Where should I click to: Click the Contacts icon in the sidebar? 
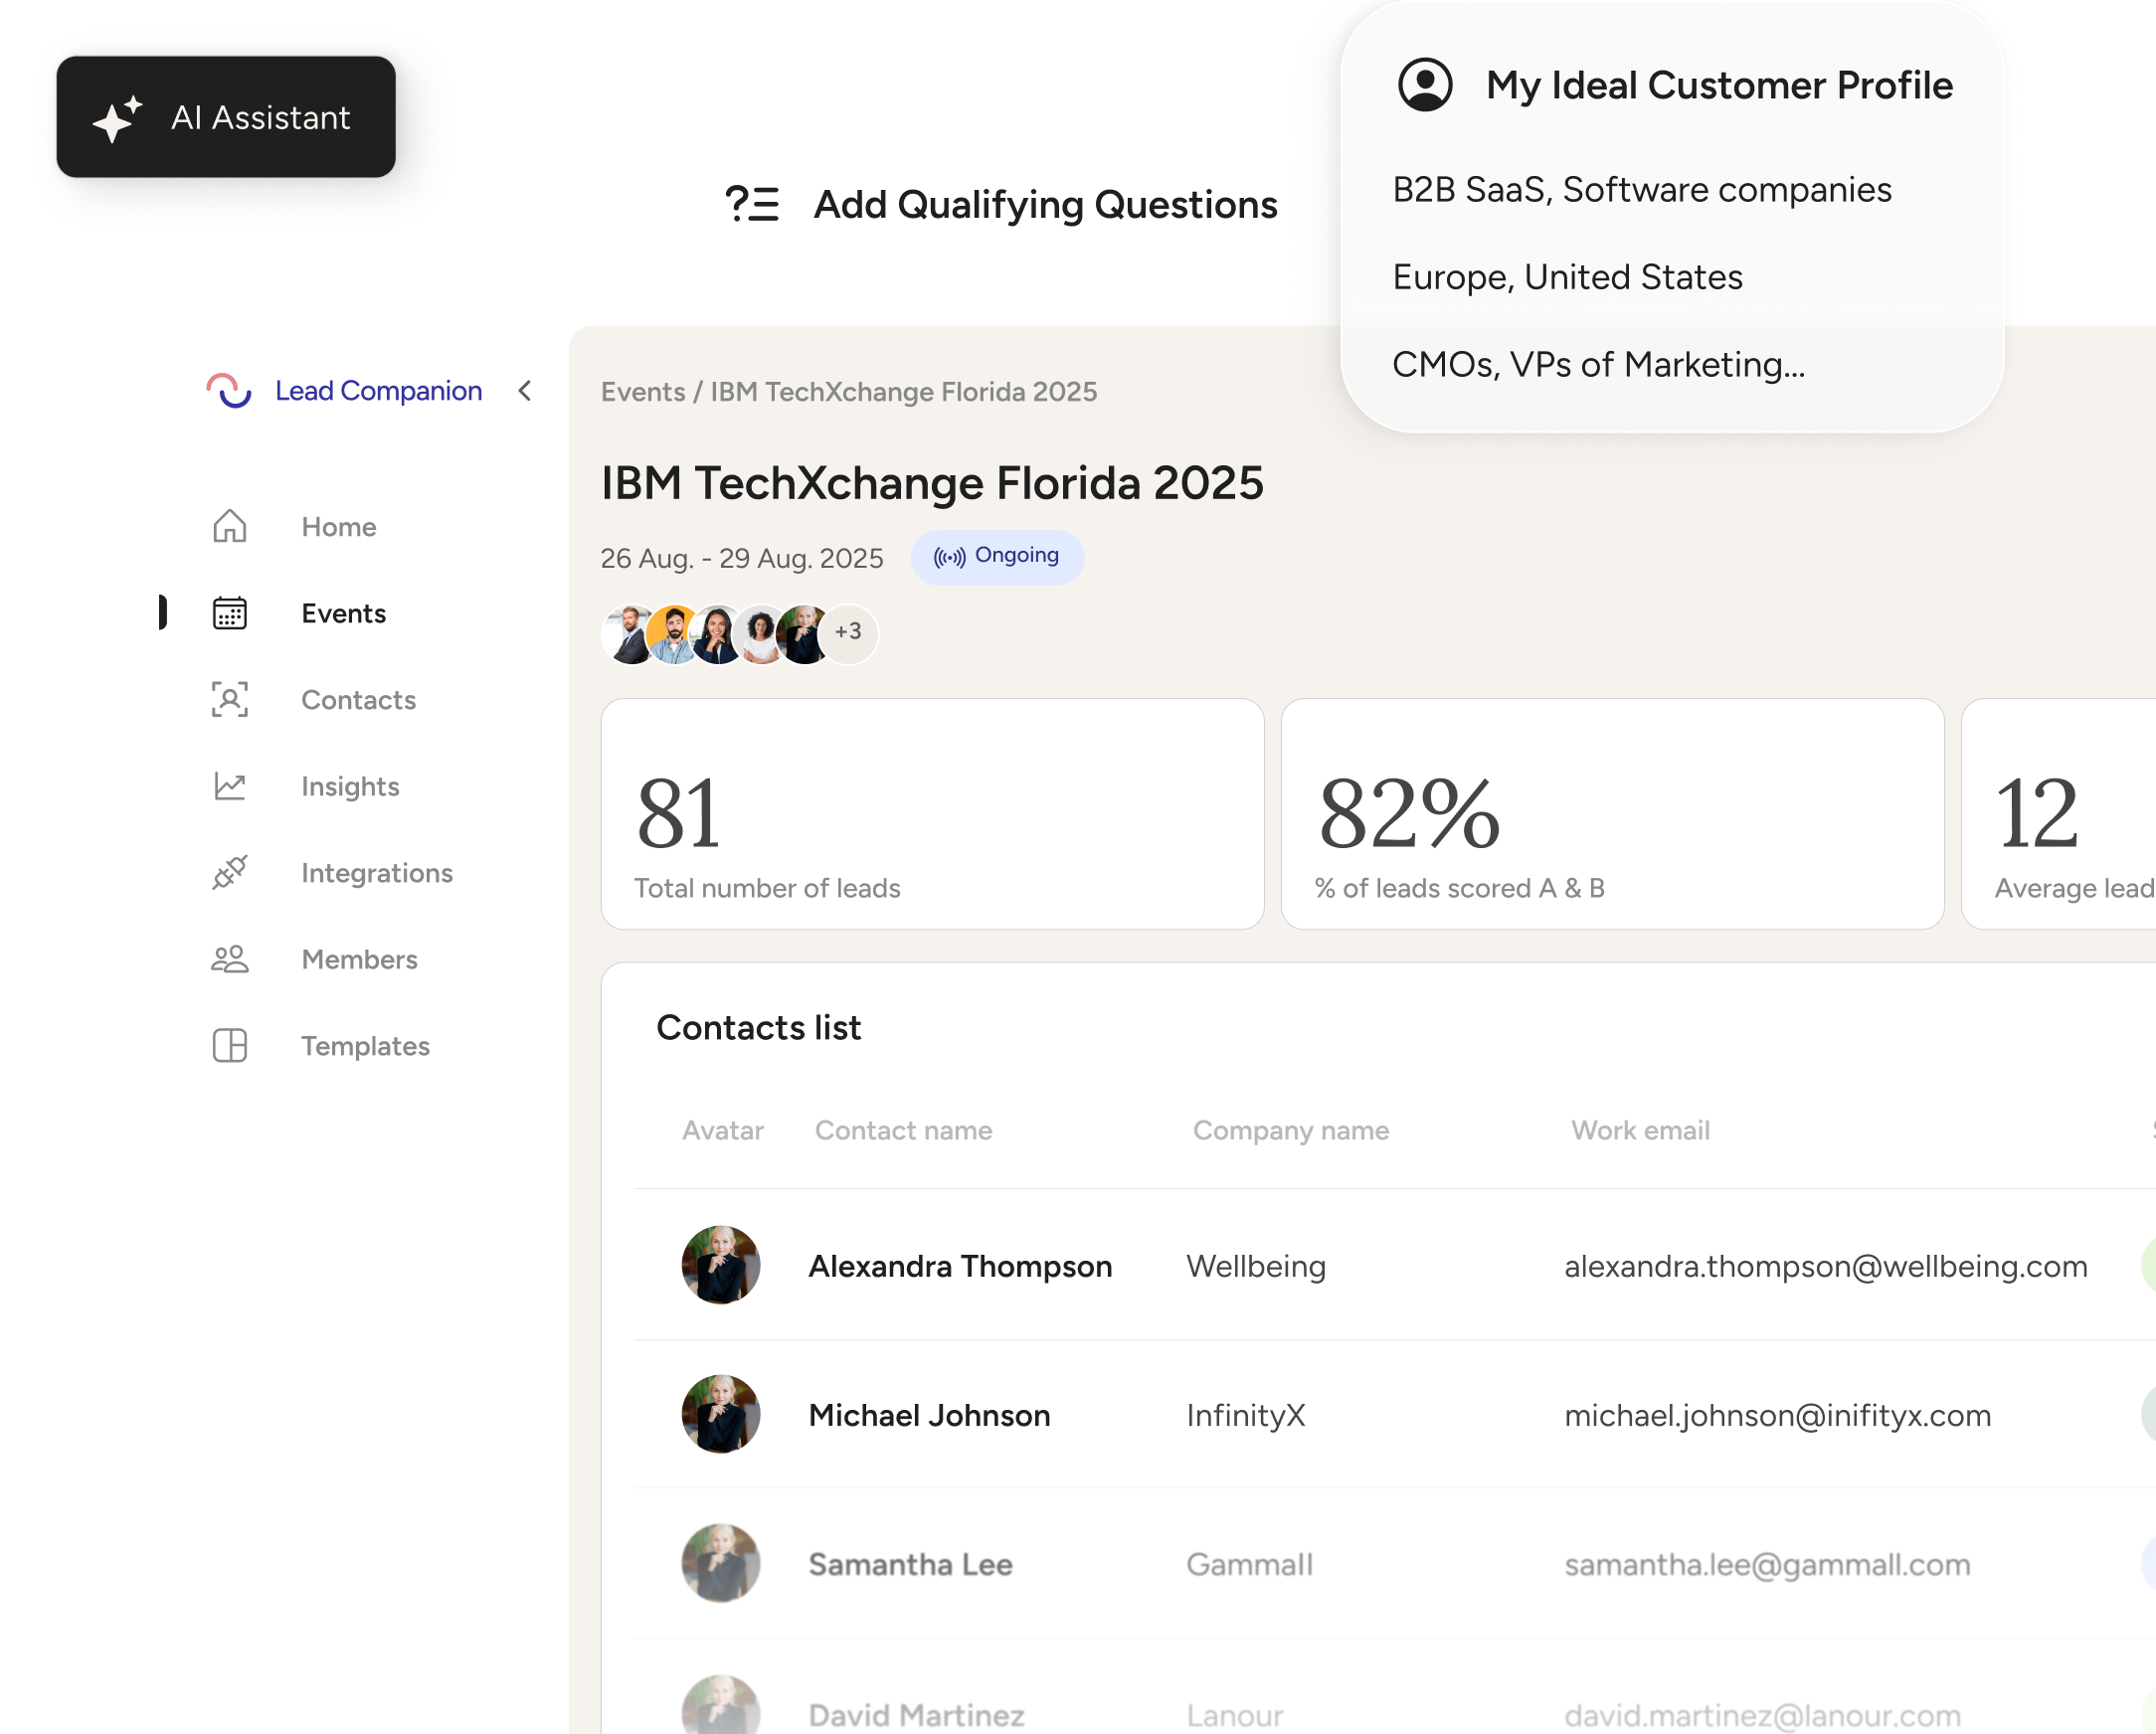tap(229, 701)
